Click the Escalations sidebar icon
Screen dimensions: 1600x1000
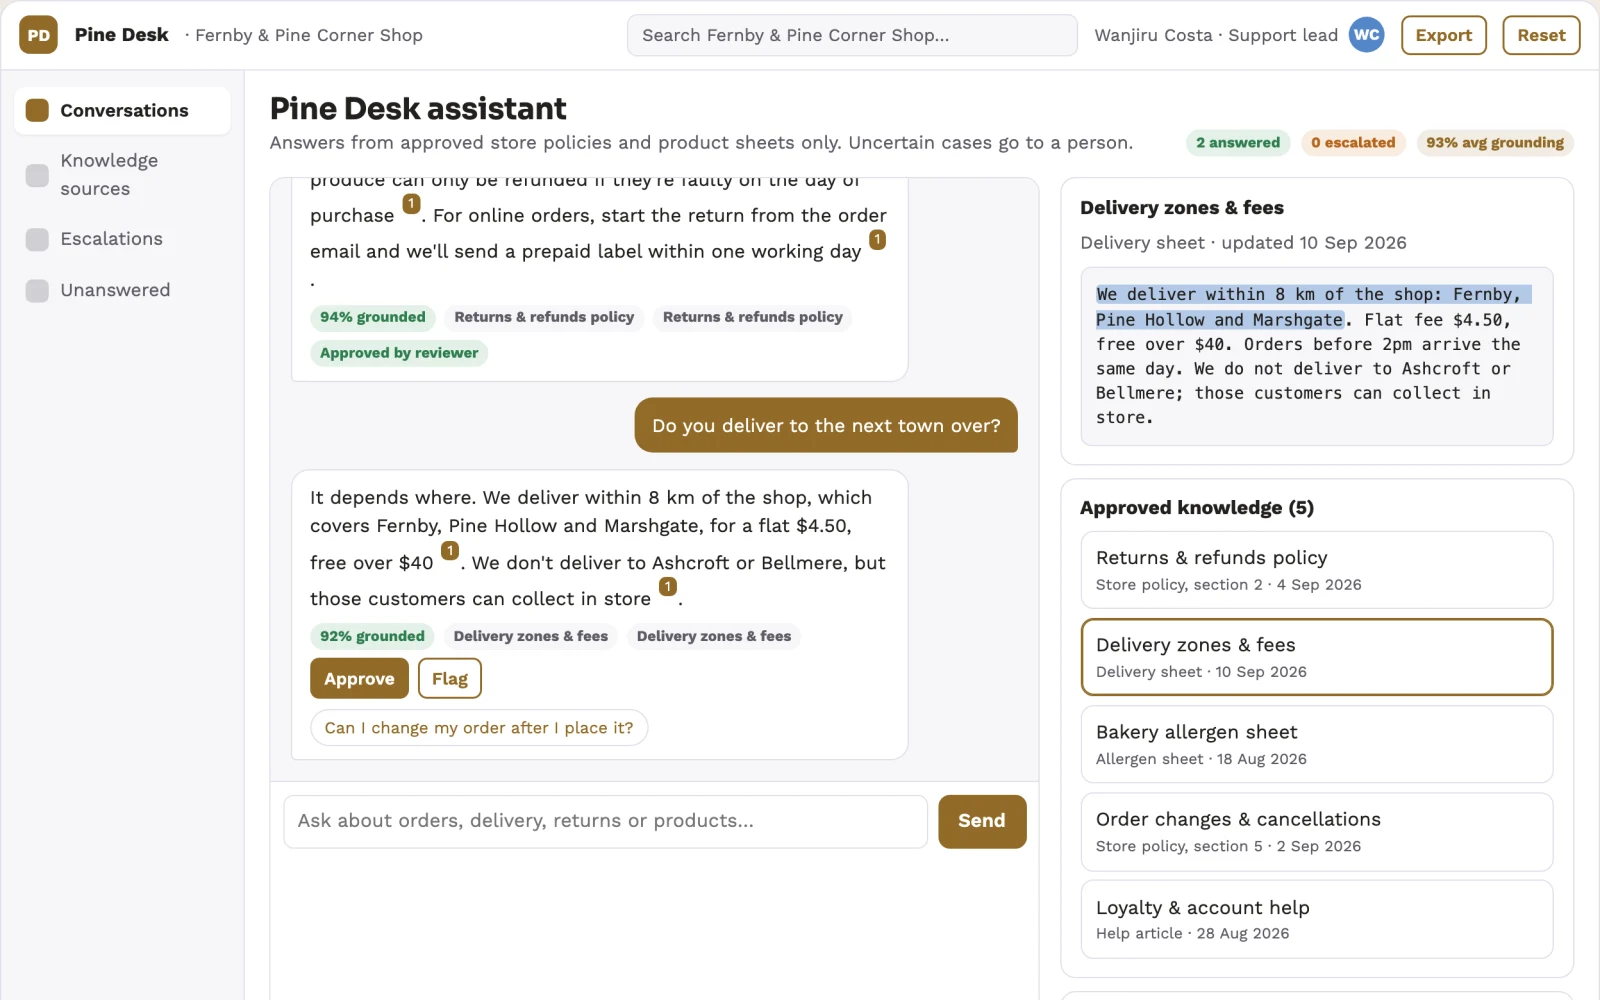(x=37, y=239)
